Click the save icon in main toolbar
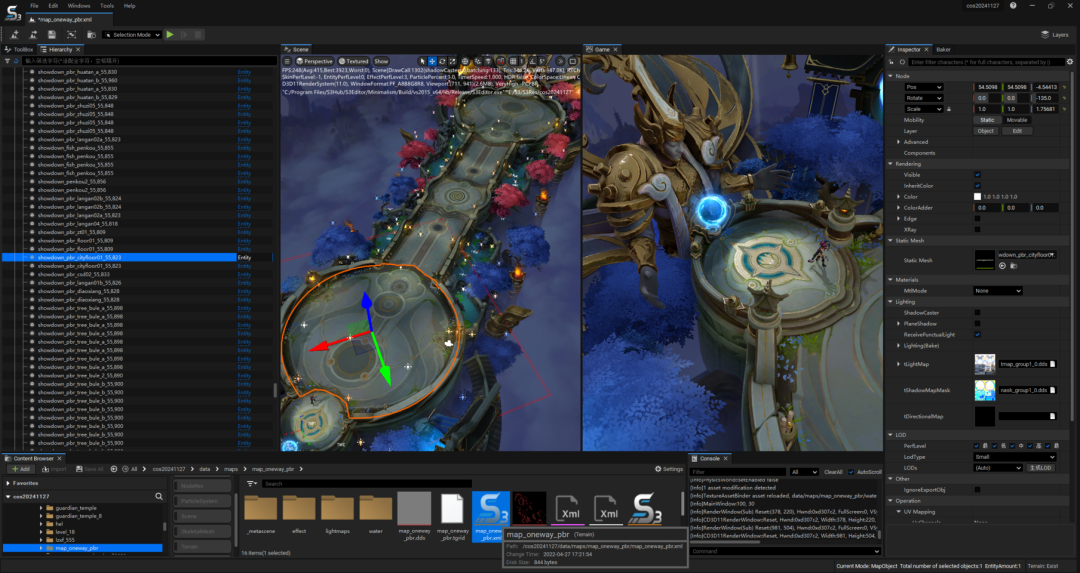This screenshot has width=1080, height=573. click(x=52, y=34)
